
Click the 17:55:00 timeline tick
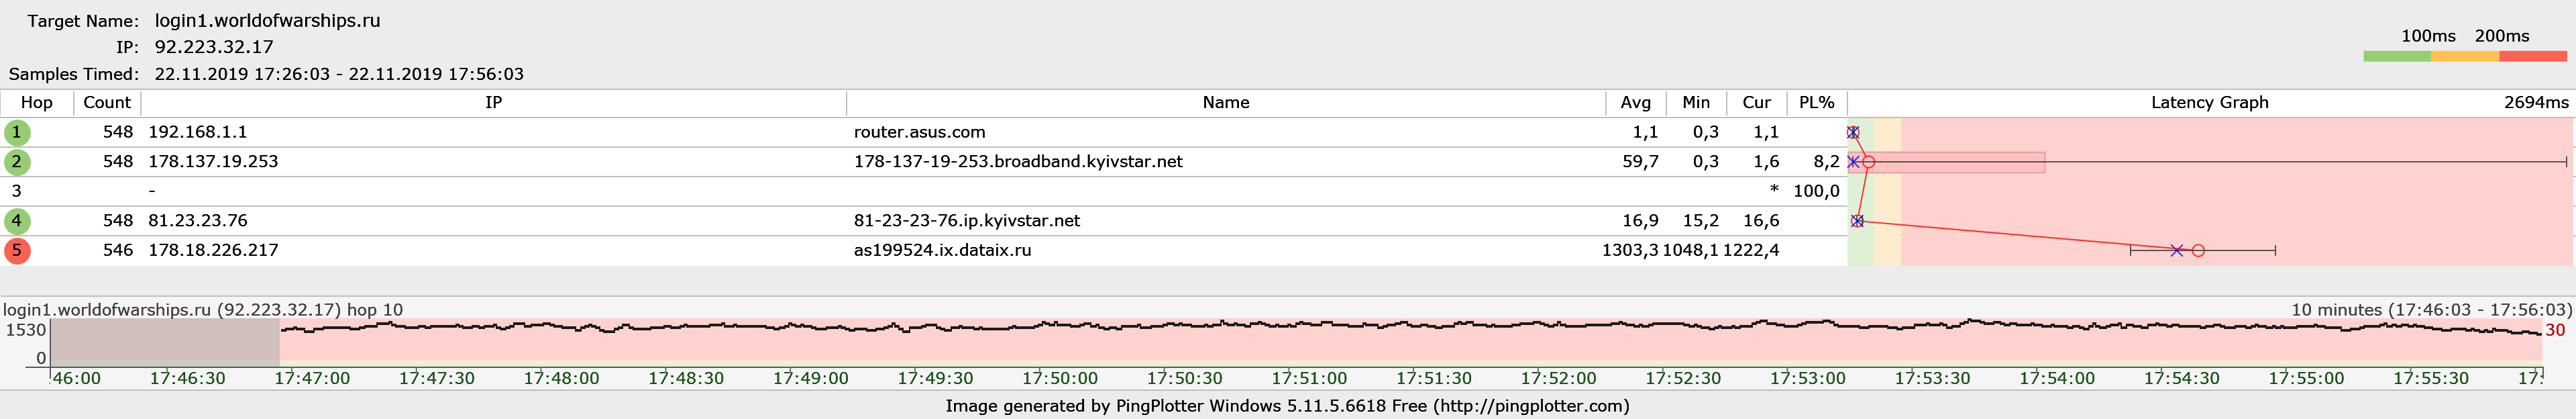(x=2306, y=378)
